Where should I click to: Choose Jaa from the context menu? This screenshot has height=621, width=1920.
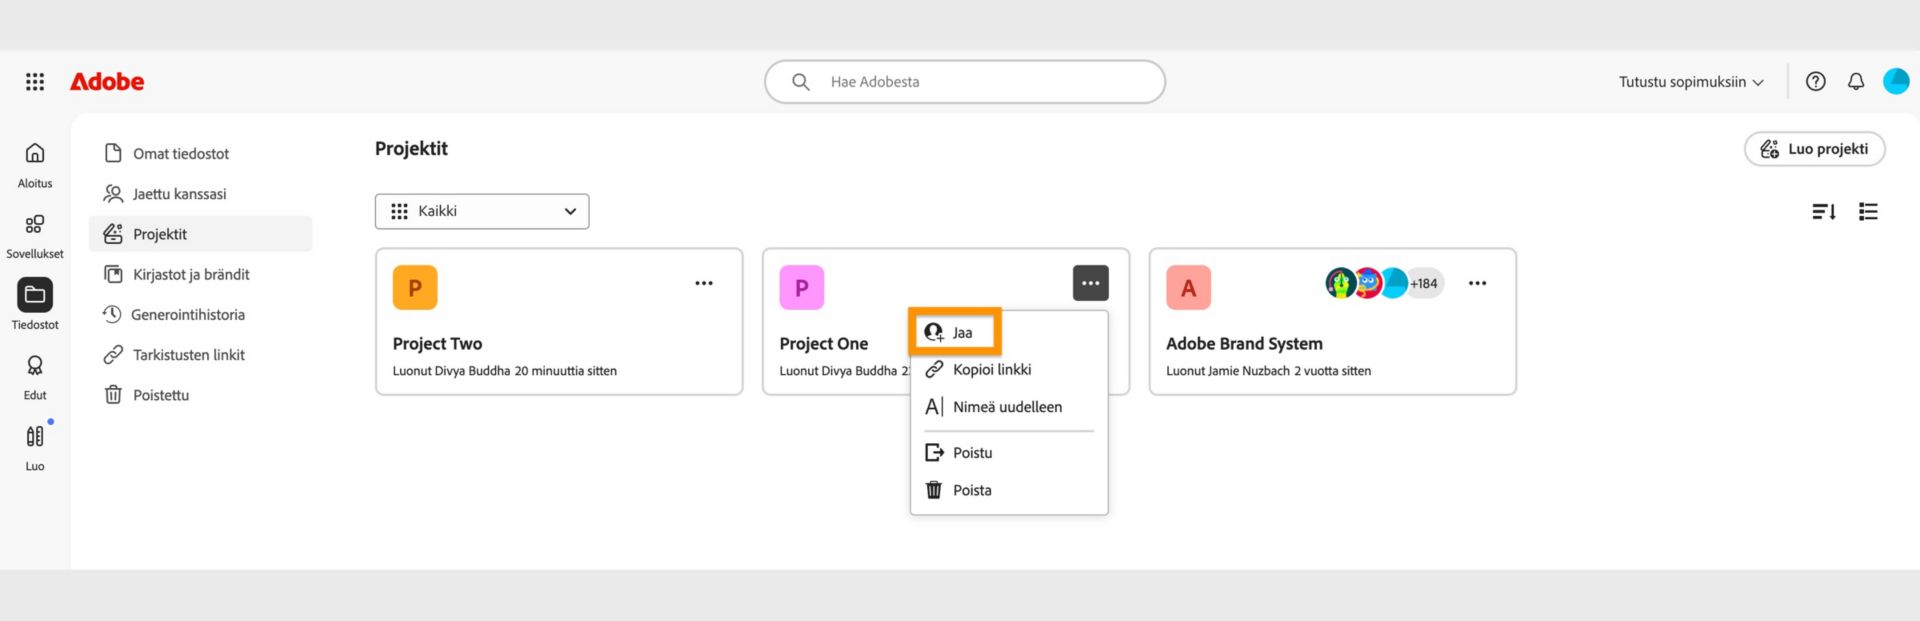955,332
